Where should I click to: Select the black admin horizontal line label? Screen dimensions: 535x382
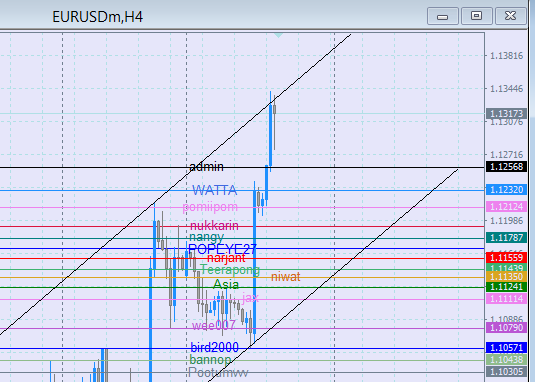[206, 167]
